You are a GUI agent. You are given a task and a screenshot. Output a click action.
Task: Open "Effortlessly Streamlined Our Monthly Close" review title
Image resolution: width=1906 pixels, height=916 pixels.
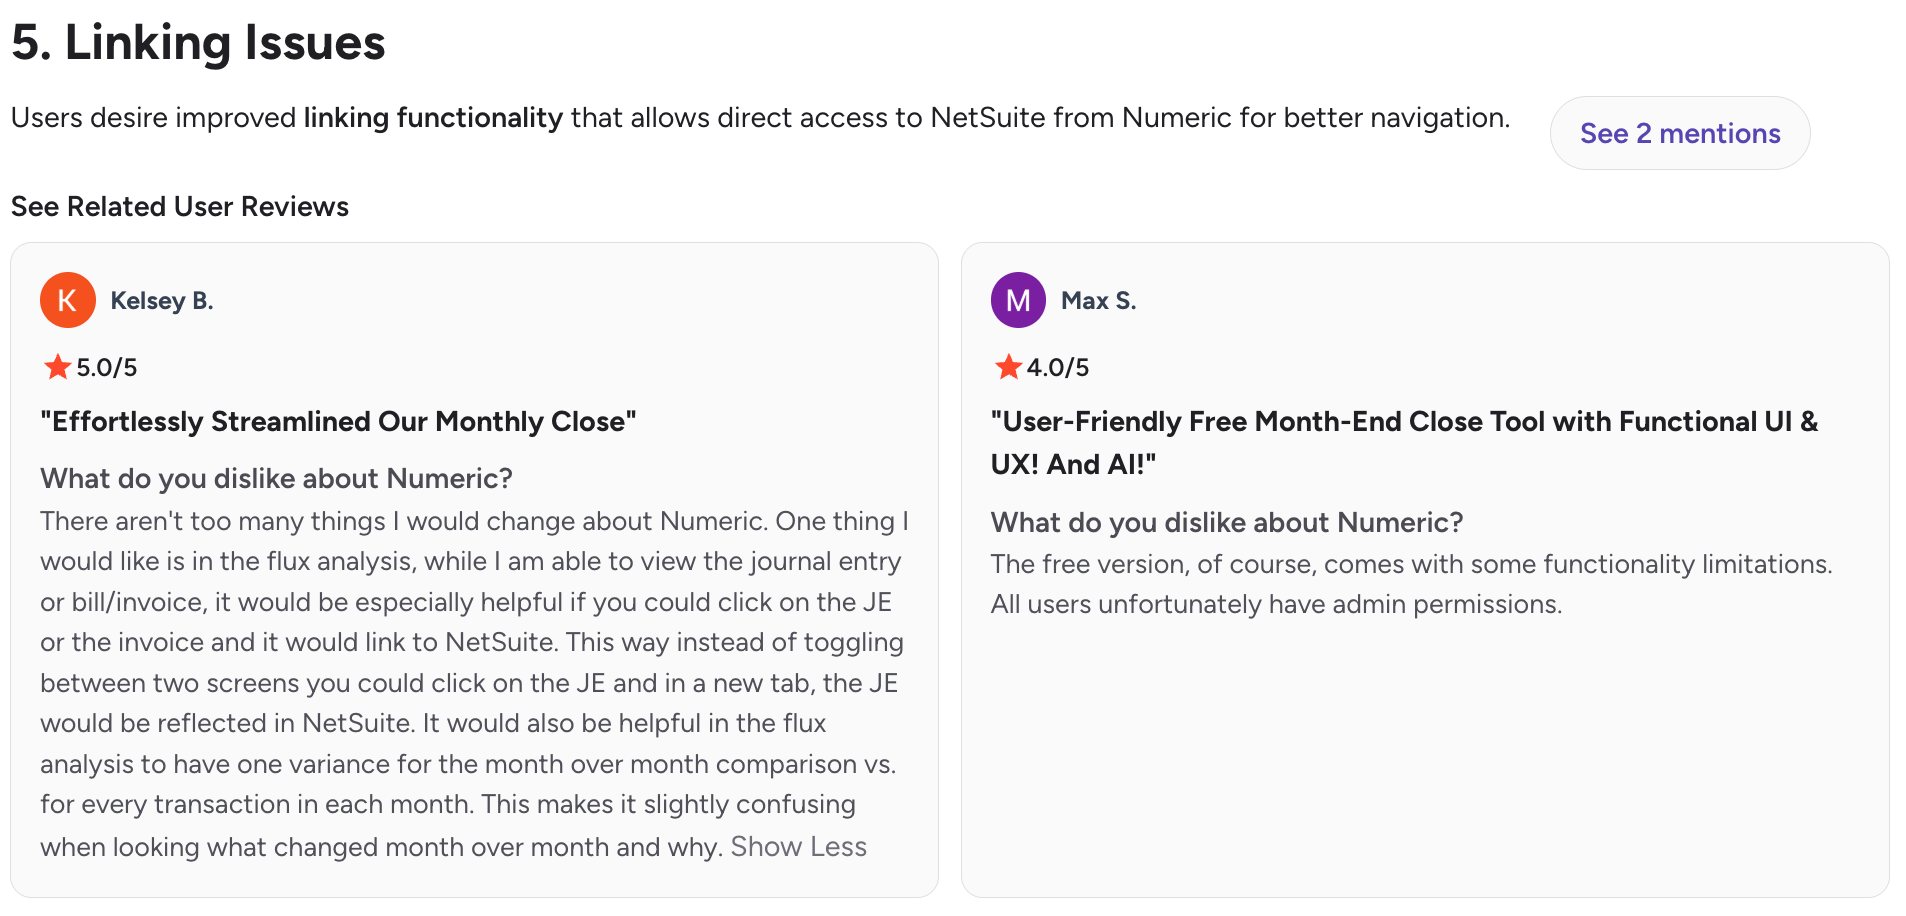pyautogui.click(x=338, y=421)
